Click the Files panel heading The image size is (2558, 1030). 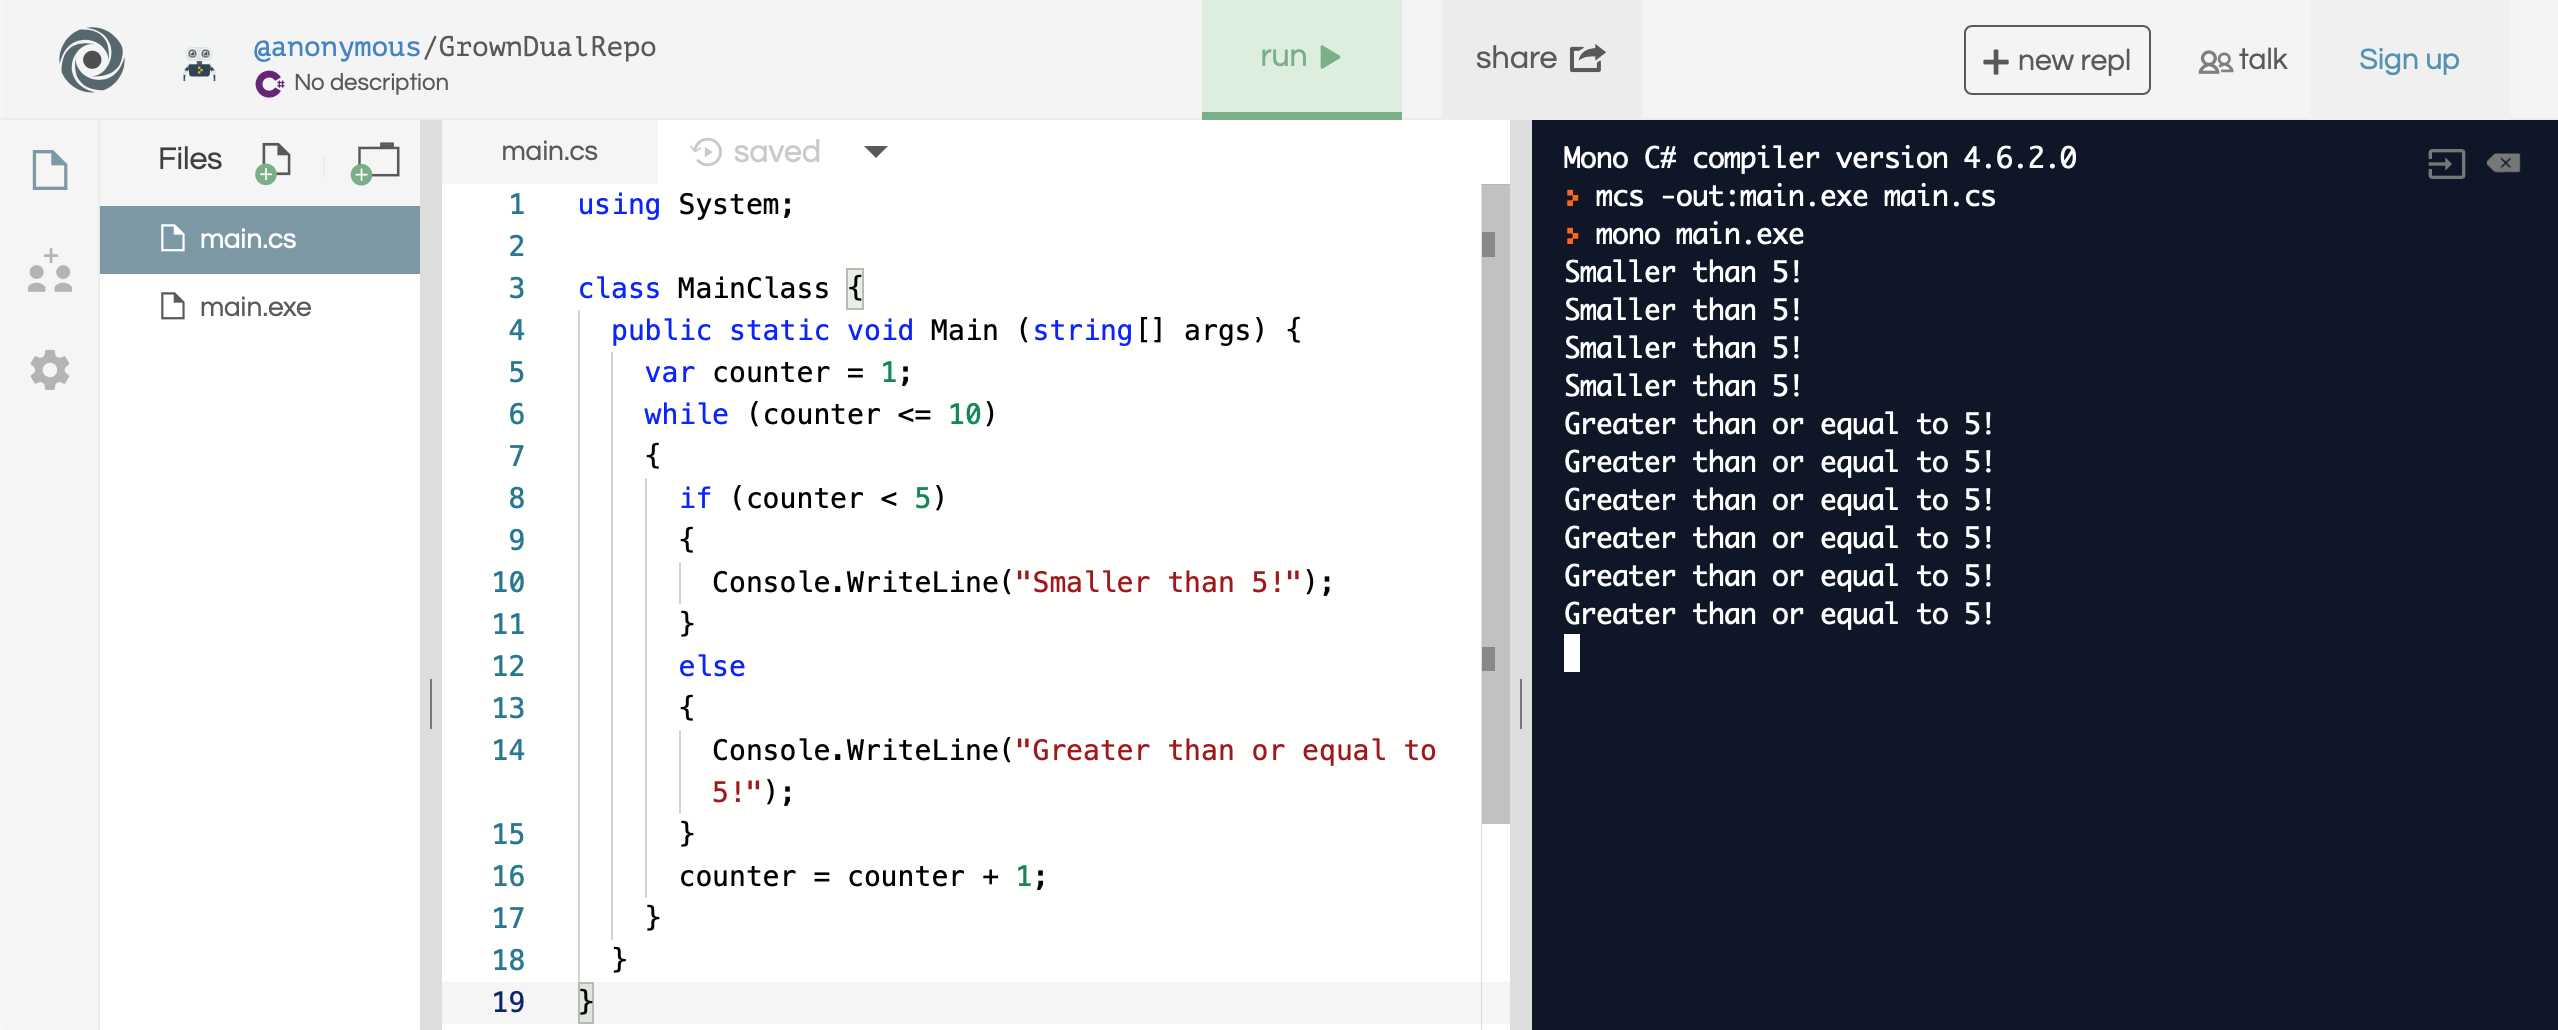click(190, 159)
